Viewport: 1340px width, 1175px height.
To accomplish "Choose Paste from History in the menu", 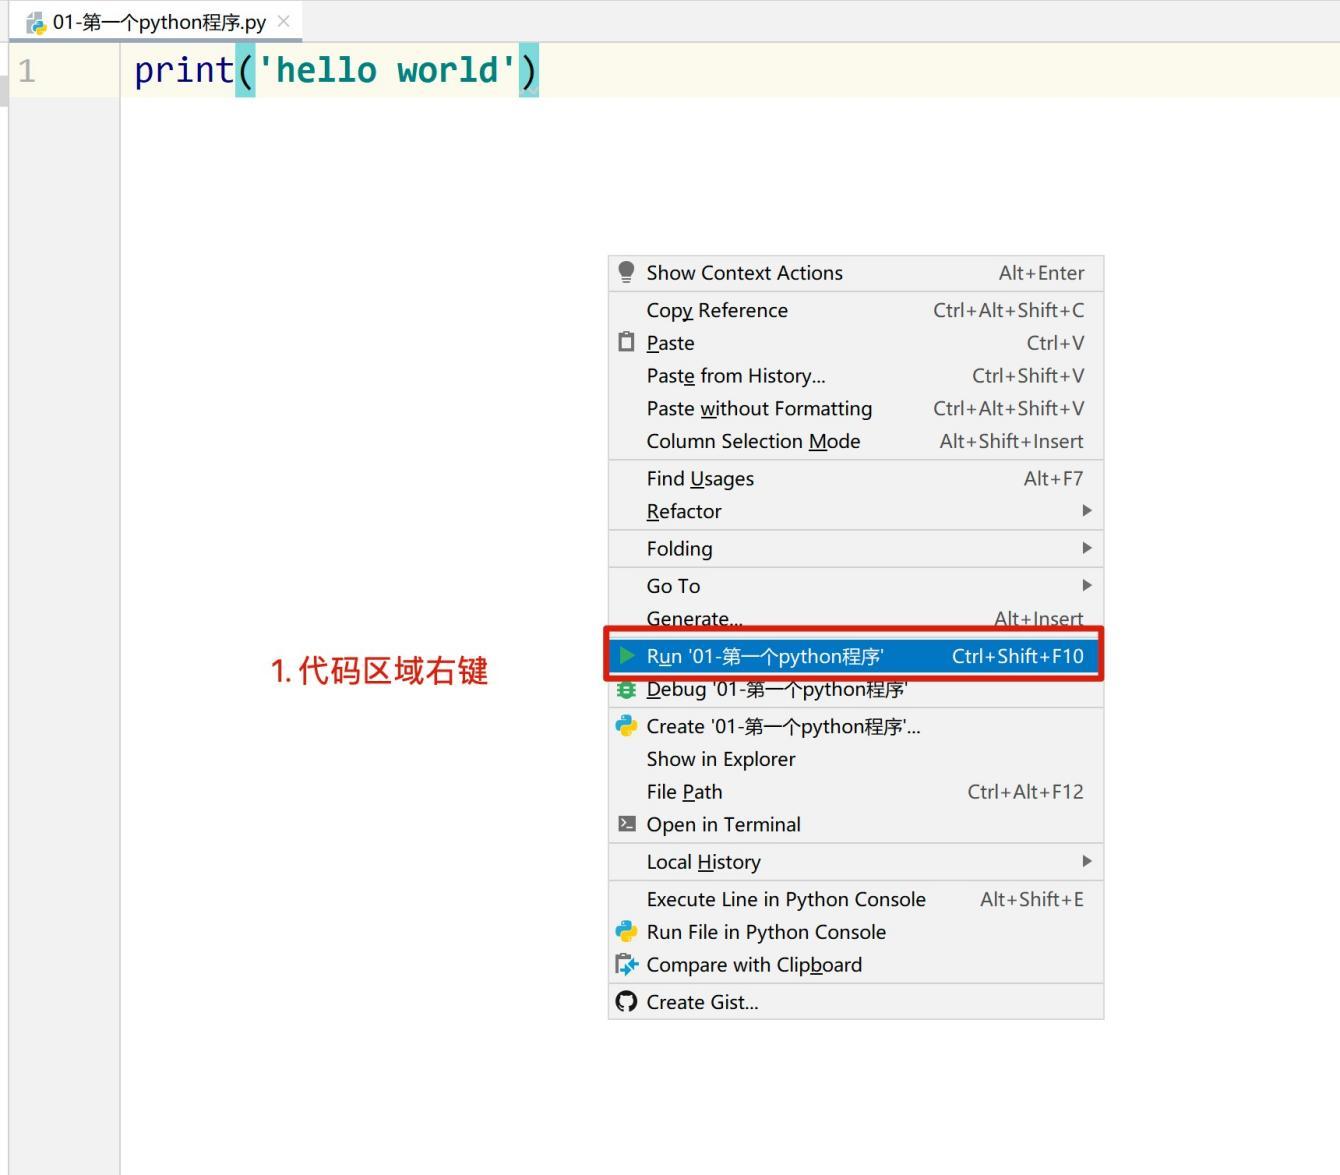I will 735,375.
